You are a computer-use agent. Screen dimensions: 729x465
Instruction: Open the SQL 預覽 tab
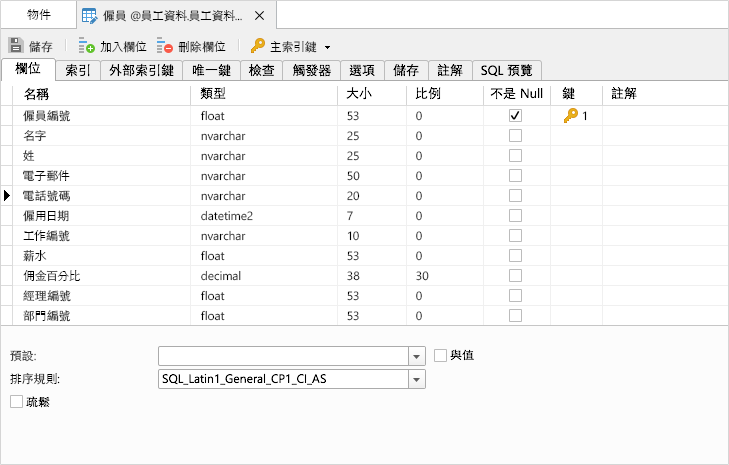508,70
